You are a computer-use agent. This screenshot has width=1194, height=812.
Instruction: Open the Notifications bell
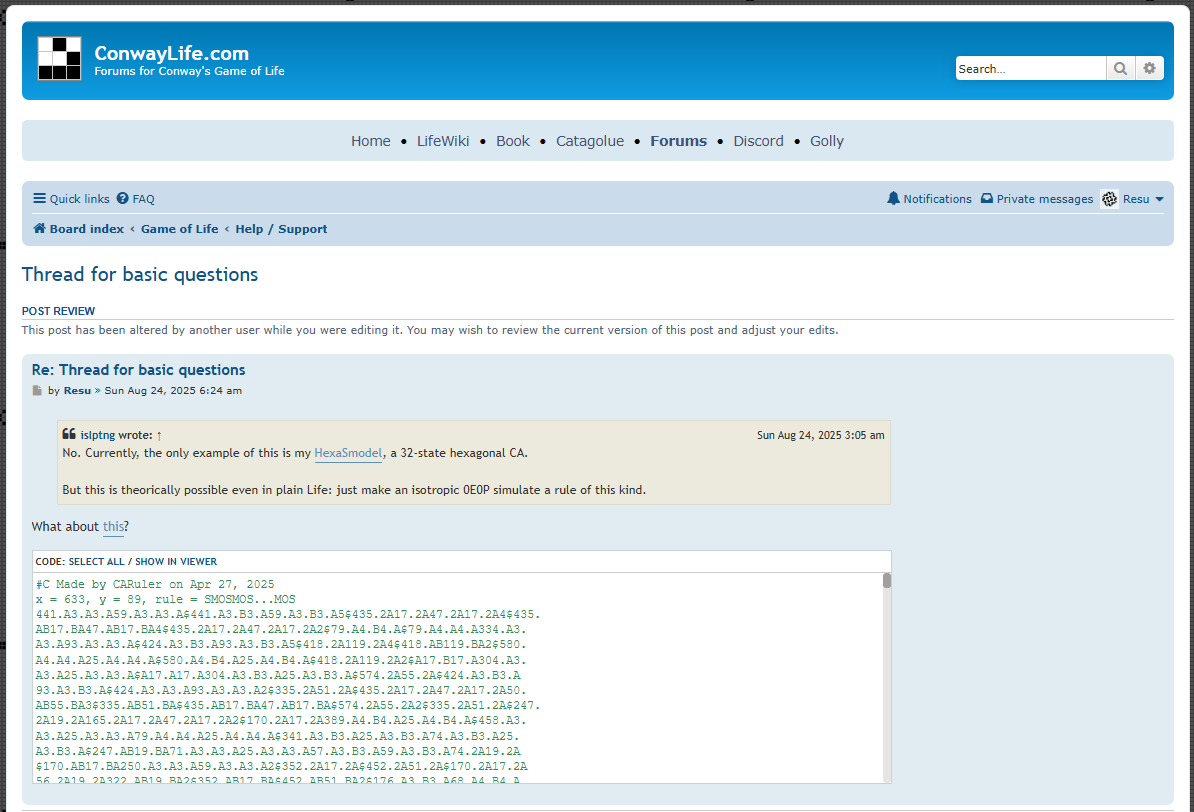[893, 199]
